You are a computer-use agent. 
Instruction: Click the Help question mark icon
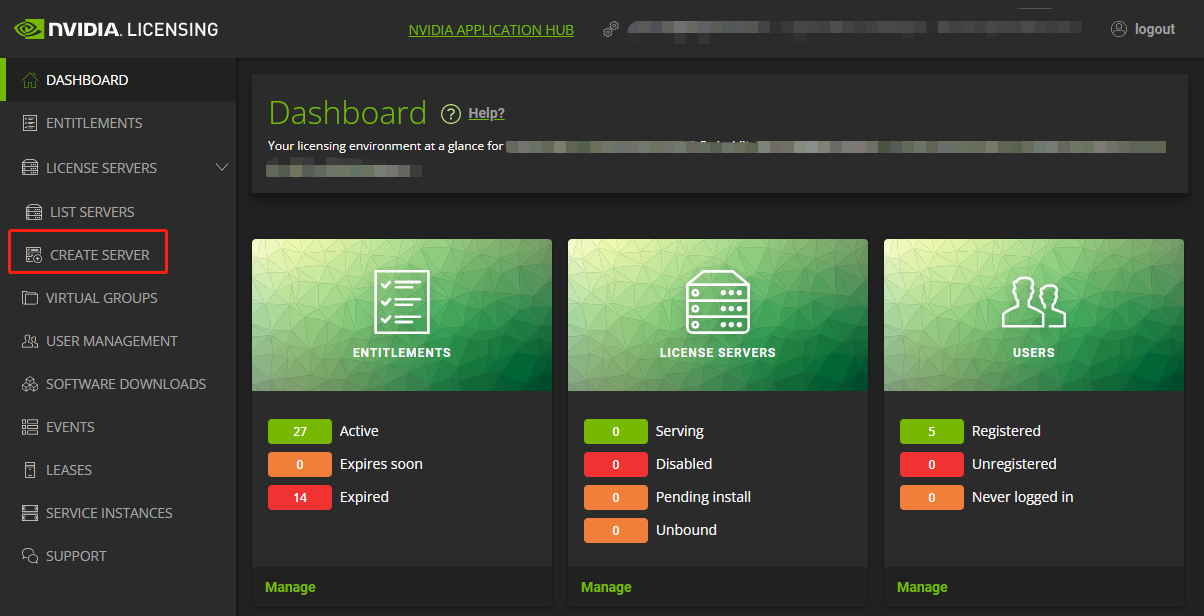click(x=451, y=113)
